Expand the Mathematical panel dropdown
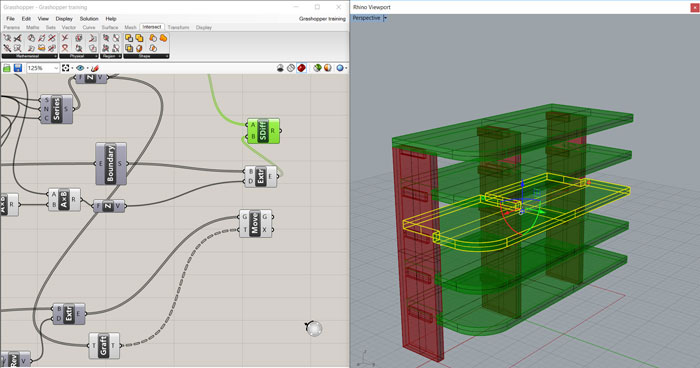The width and height of the screenshot is (700, 368). (x=55, y=56)
